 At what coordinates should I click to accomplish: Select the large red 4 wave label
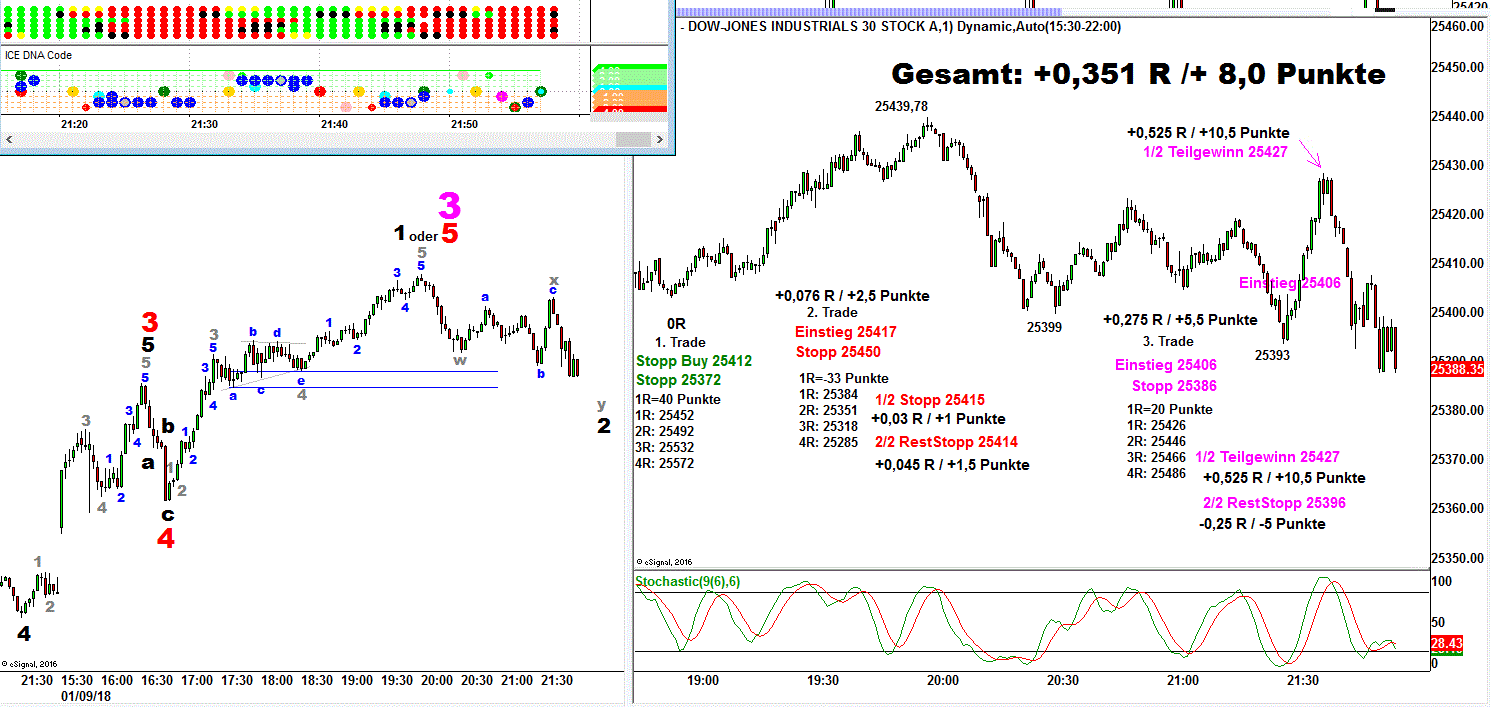coord(166,539)
